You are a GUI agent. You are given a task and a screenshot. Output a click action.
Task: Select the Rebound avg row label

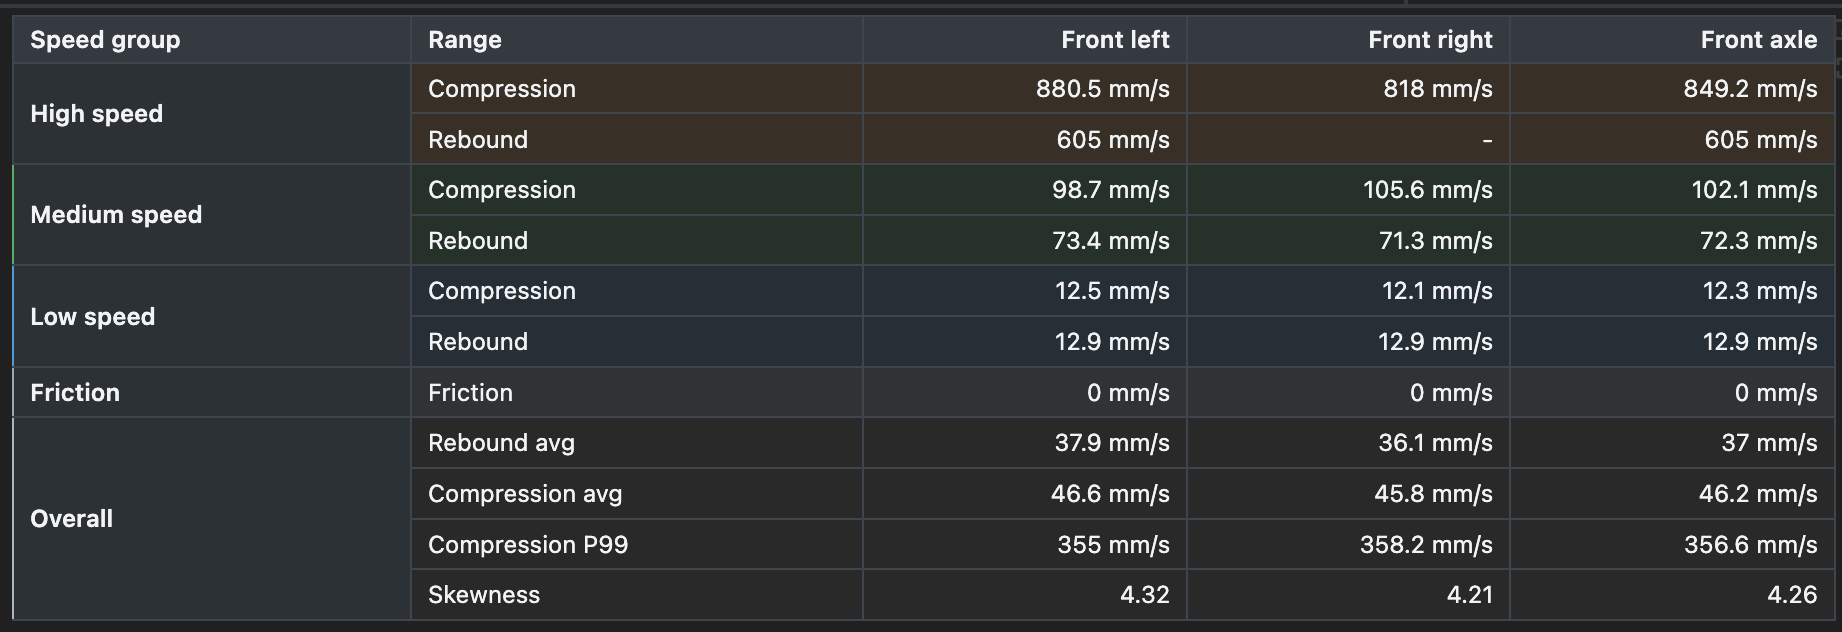coord(501,443)
